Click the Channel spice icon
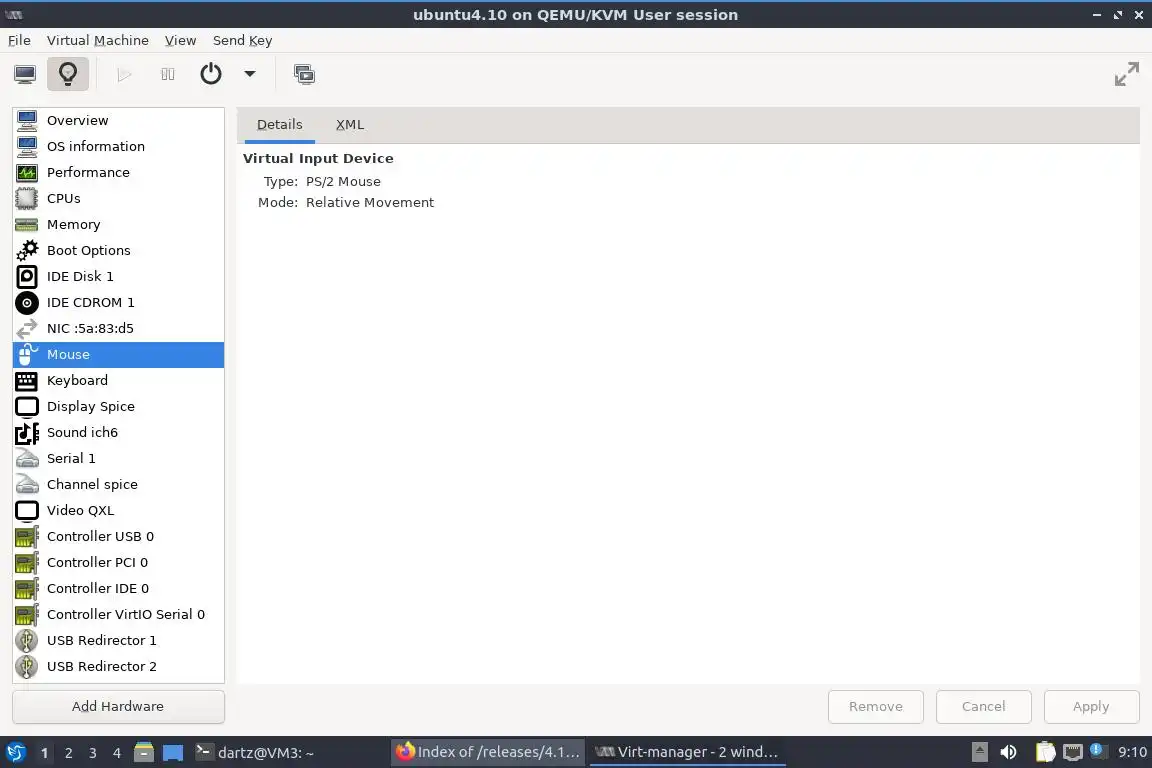The image size is (1152, 768). (x=26, y=485)
